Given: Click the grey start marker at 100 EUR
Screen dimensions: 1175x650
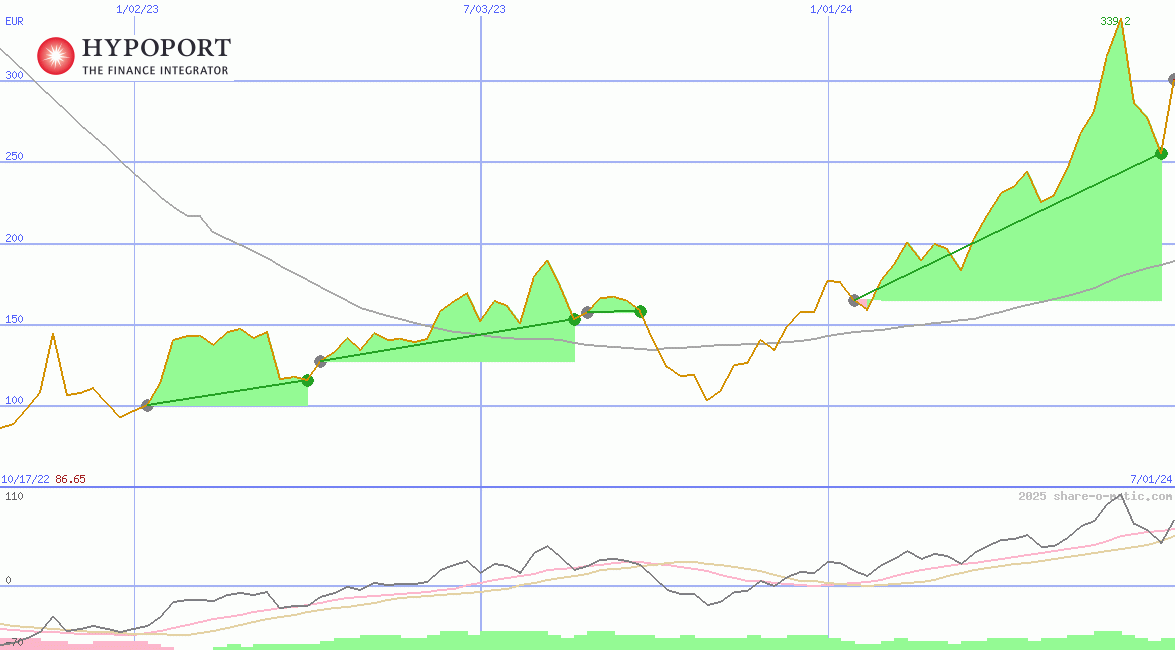Looking at the screenshot, I should tap(147, 405).
